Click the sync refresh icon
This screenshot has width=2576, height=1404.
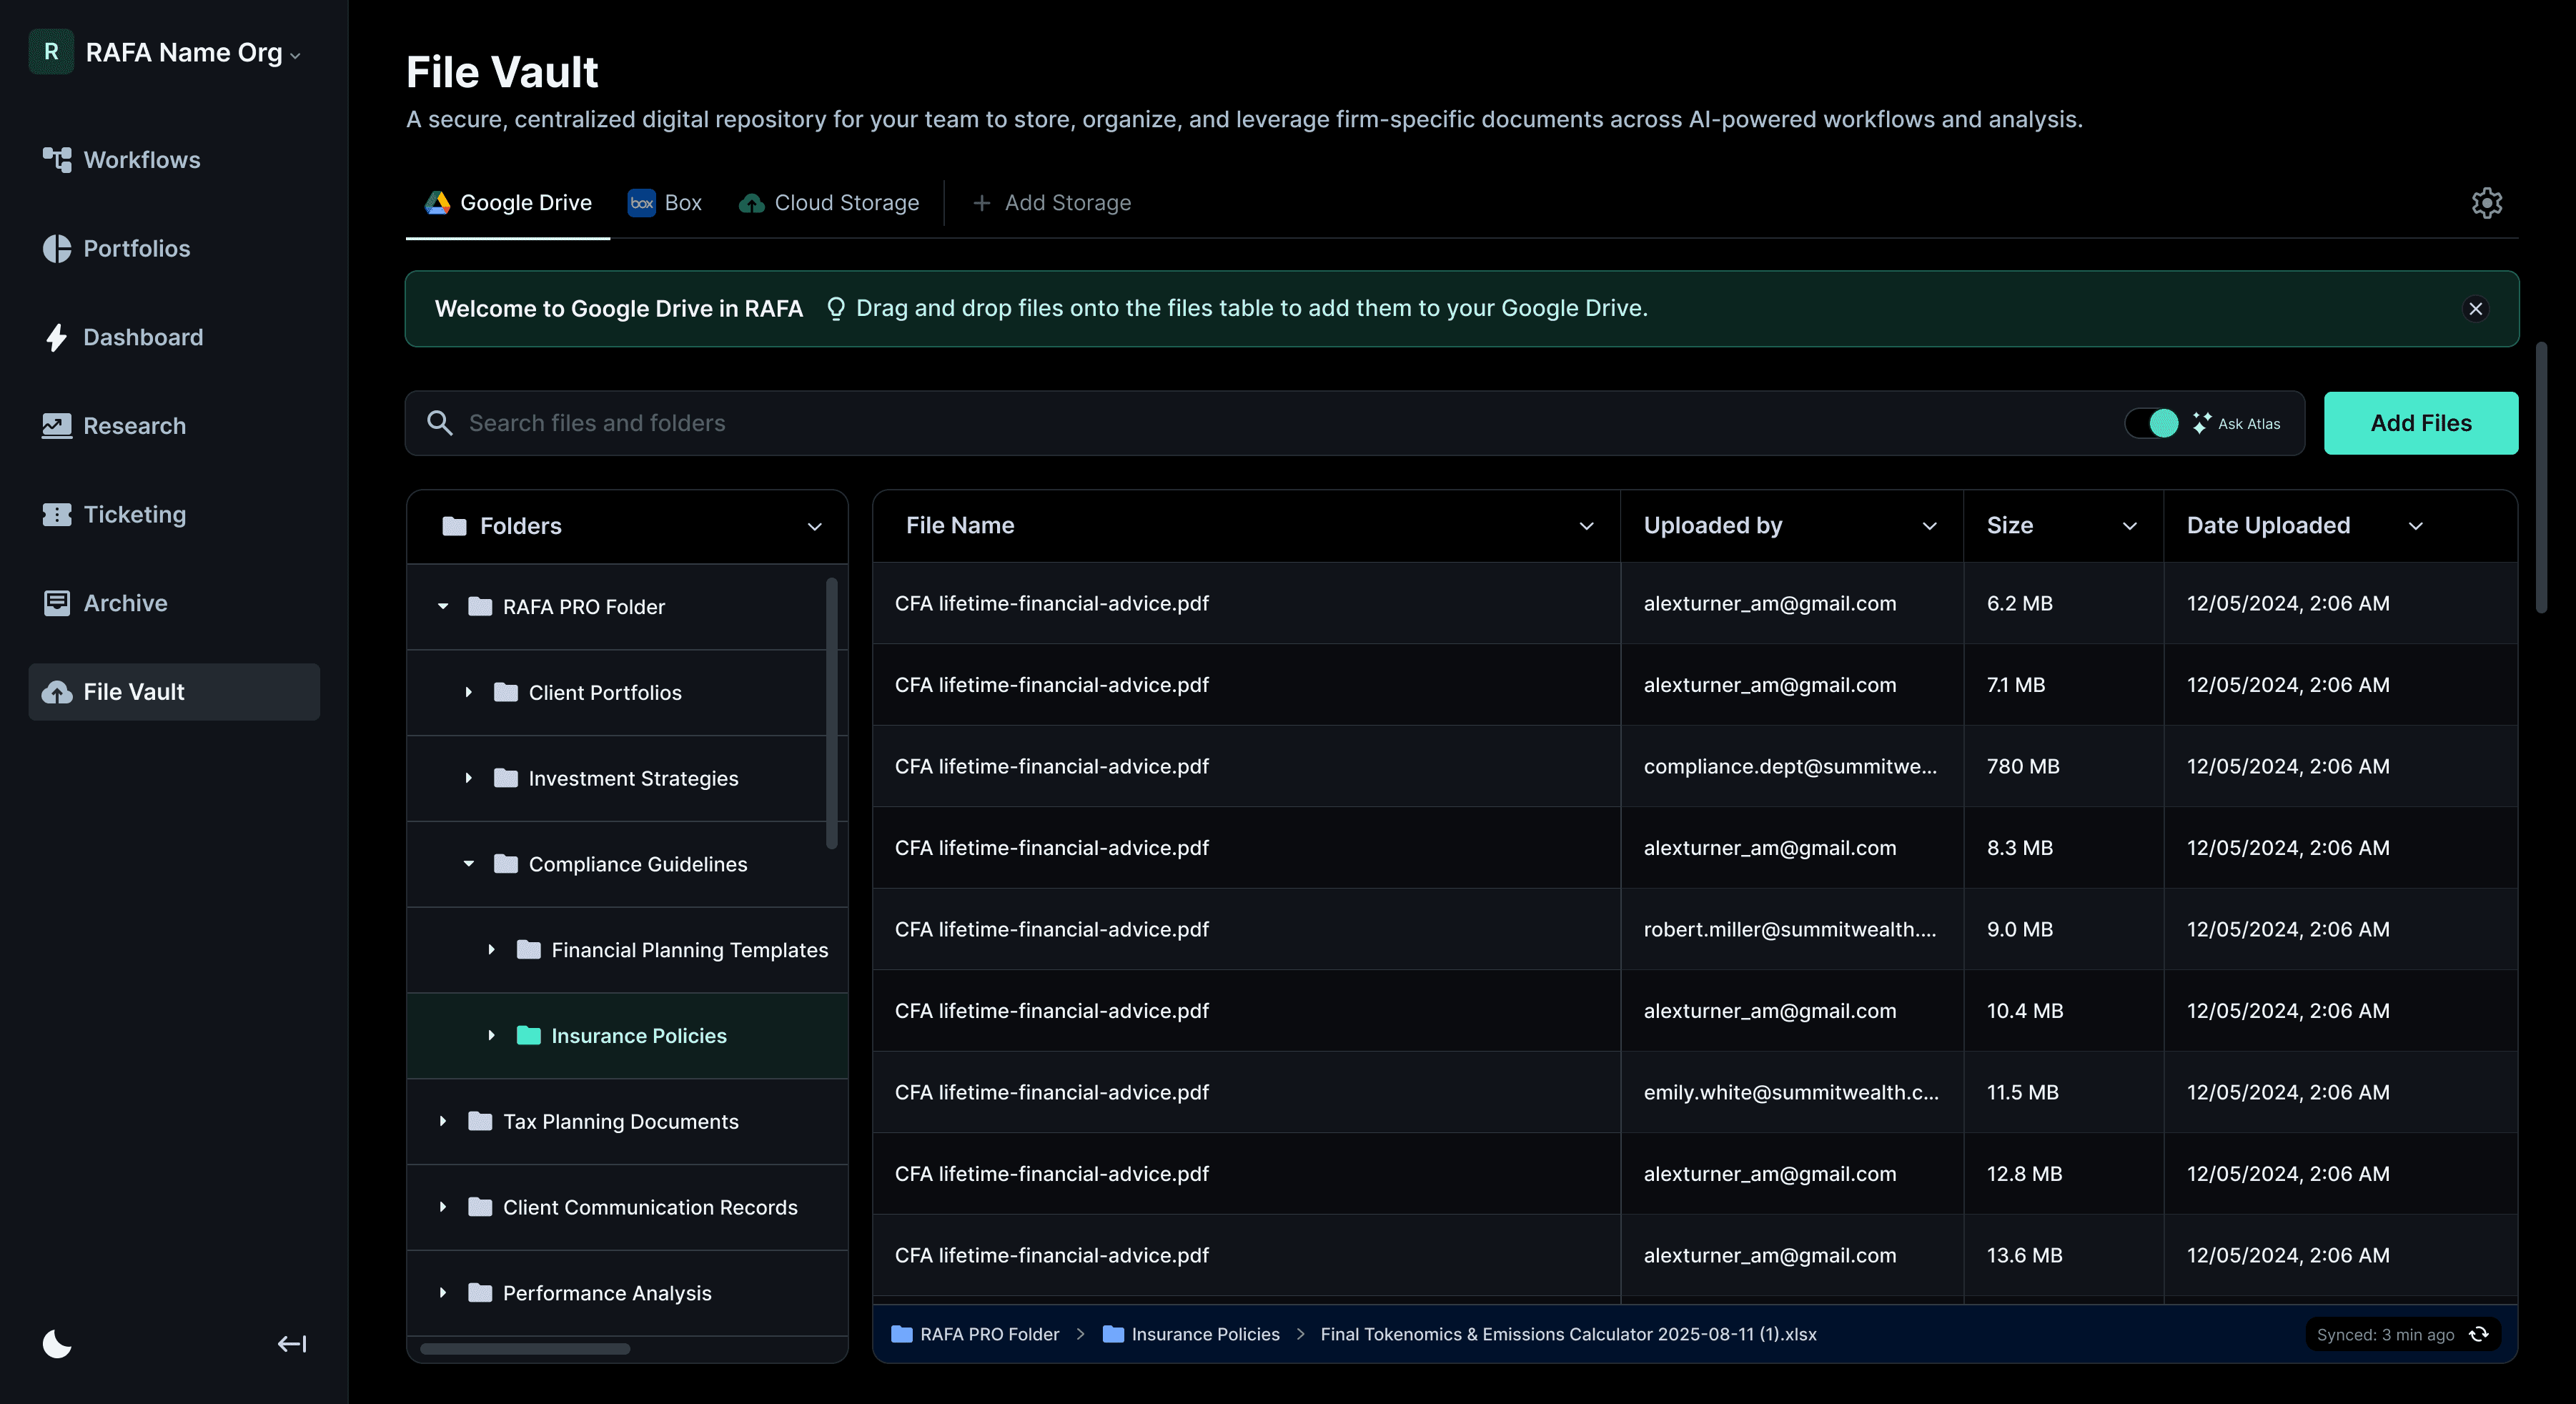(x=2479, y=1334)
